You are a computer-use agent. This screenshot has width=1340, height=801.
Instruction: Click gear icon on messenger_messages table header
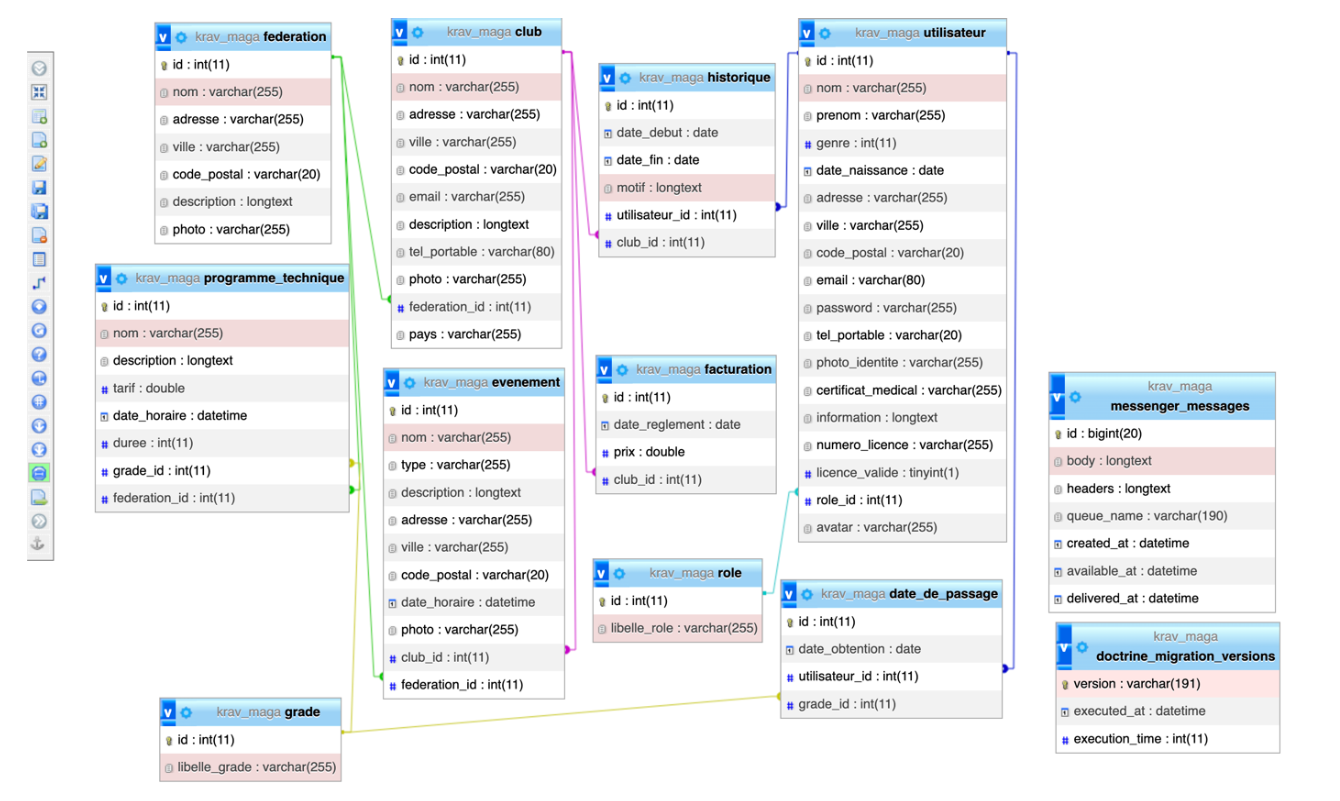pos(1075,397)
